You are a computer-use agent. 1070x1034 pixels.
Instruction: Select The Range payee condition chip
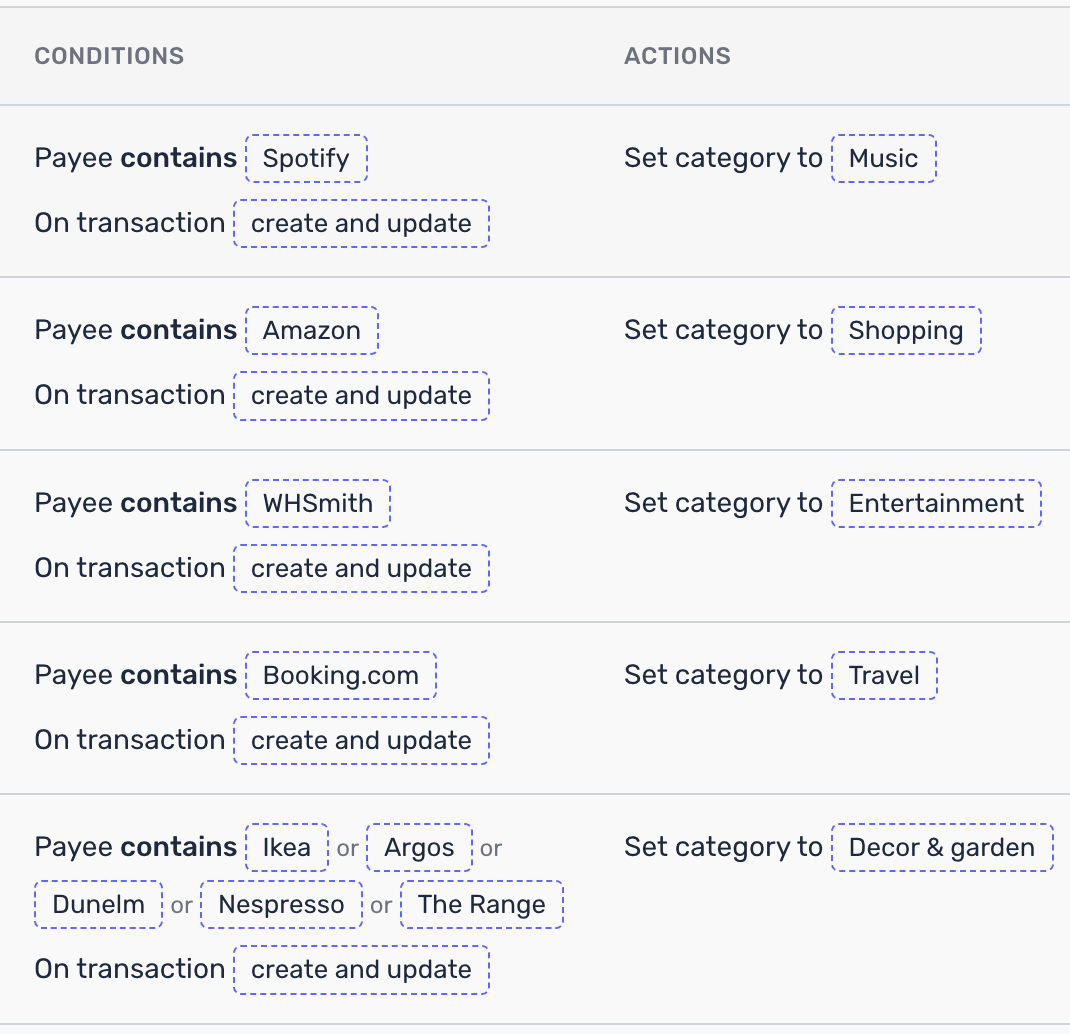pos(481,904)
